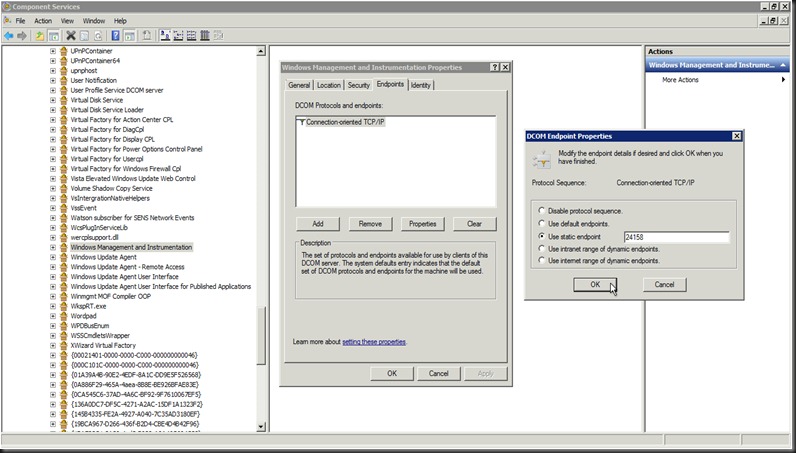Click the Add endpoint button

318,224
